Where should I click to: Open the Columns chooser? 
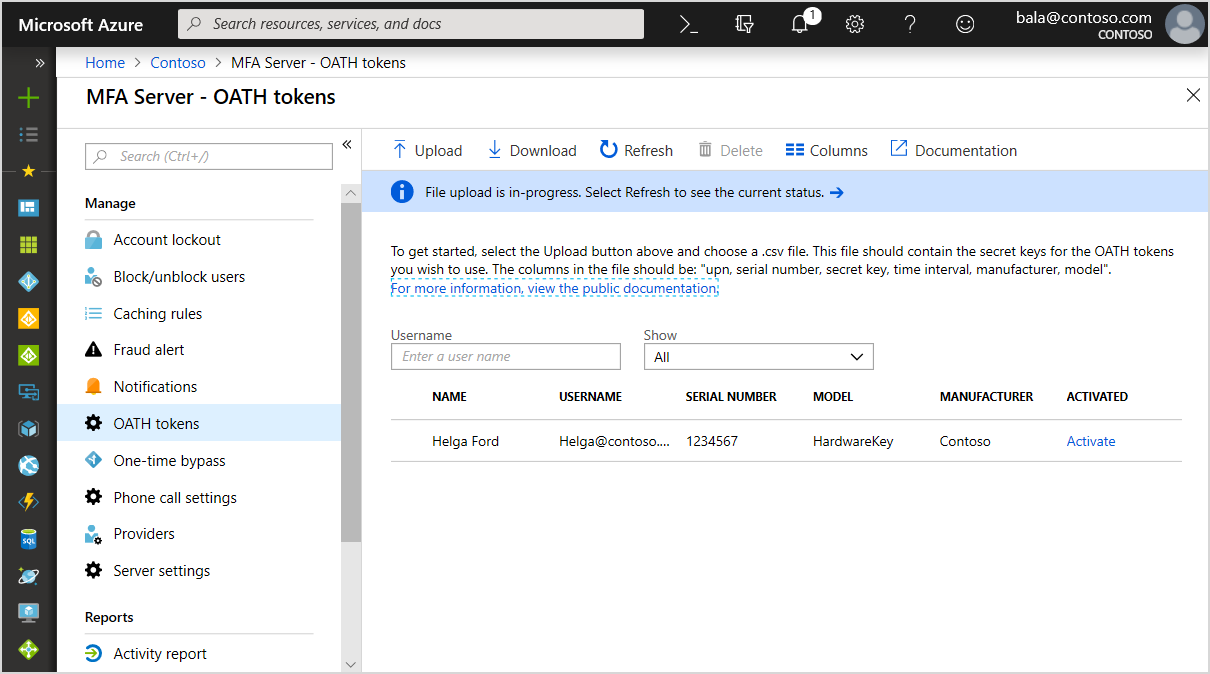point(826,150)
